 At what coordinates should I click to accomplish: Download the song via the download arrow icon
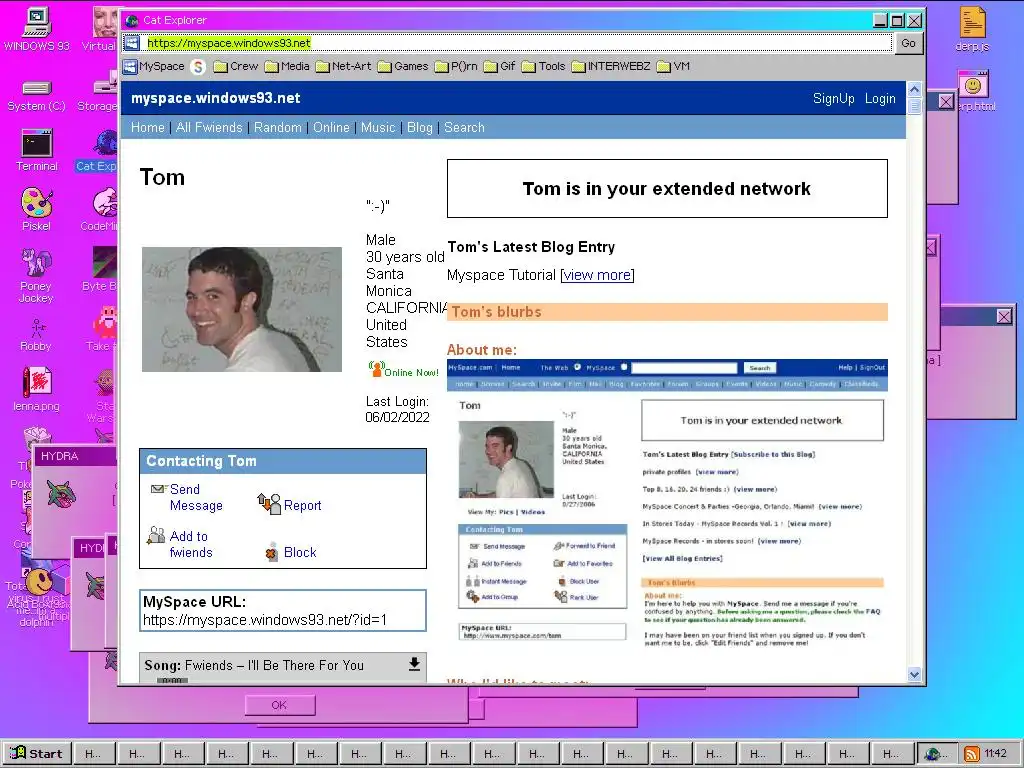[x=414, y=664]
